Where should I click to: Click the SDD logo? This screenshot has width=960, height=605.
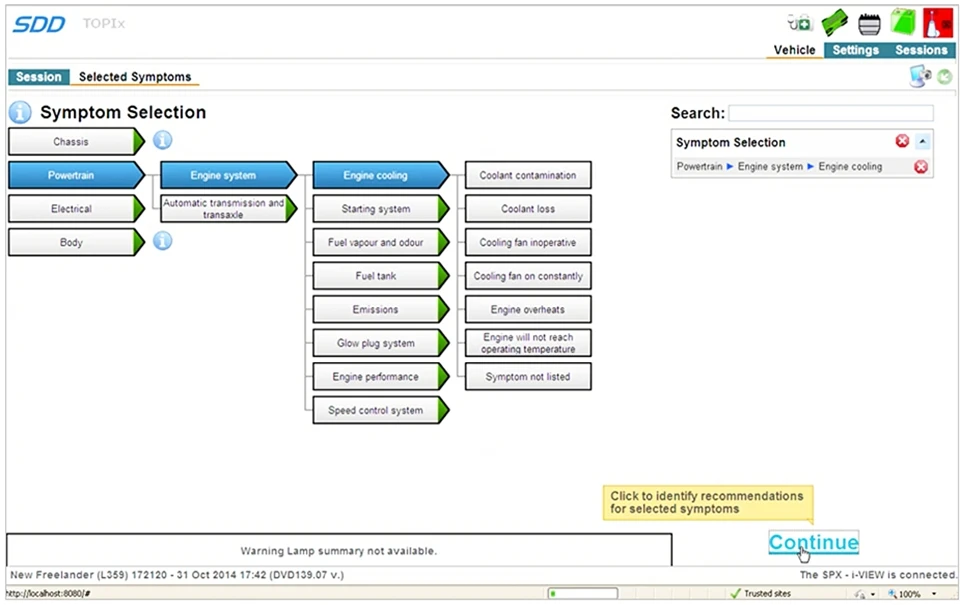39,24
